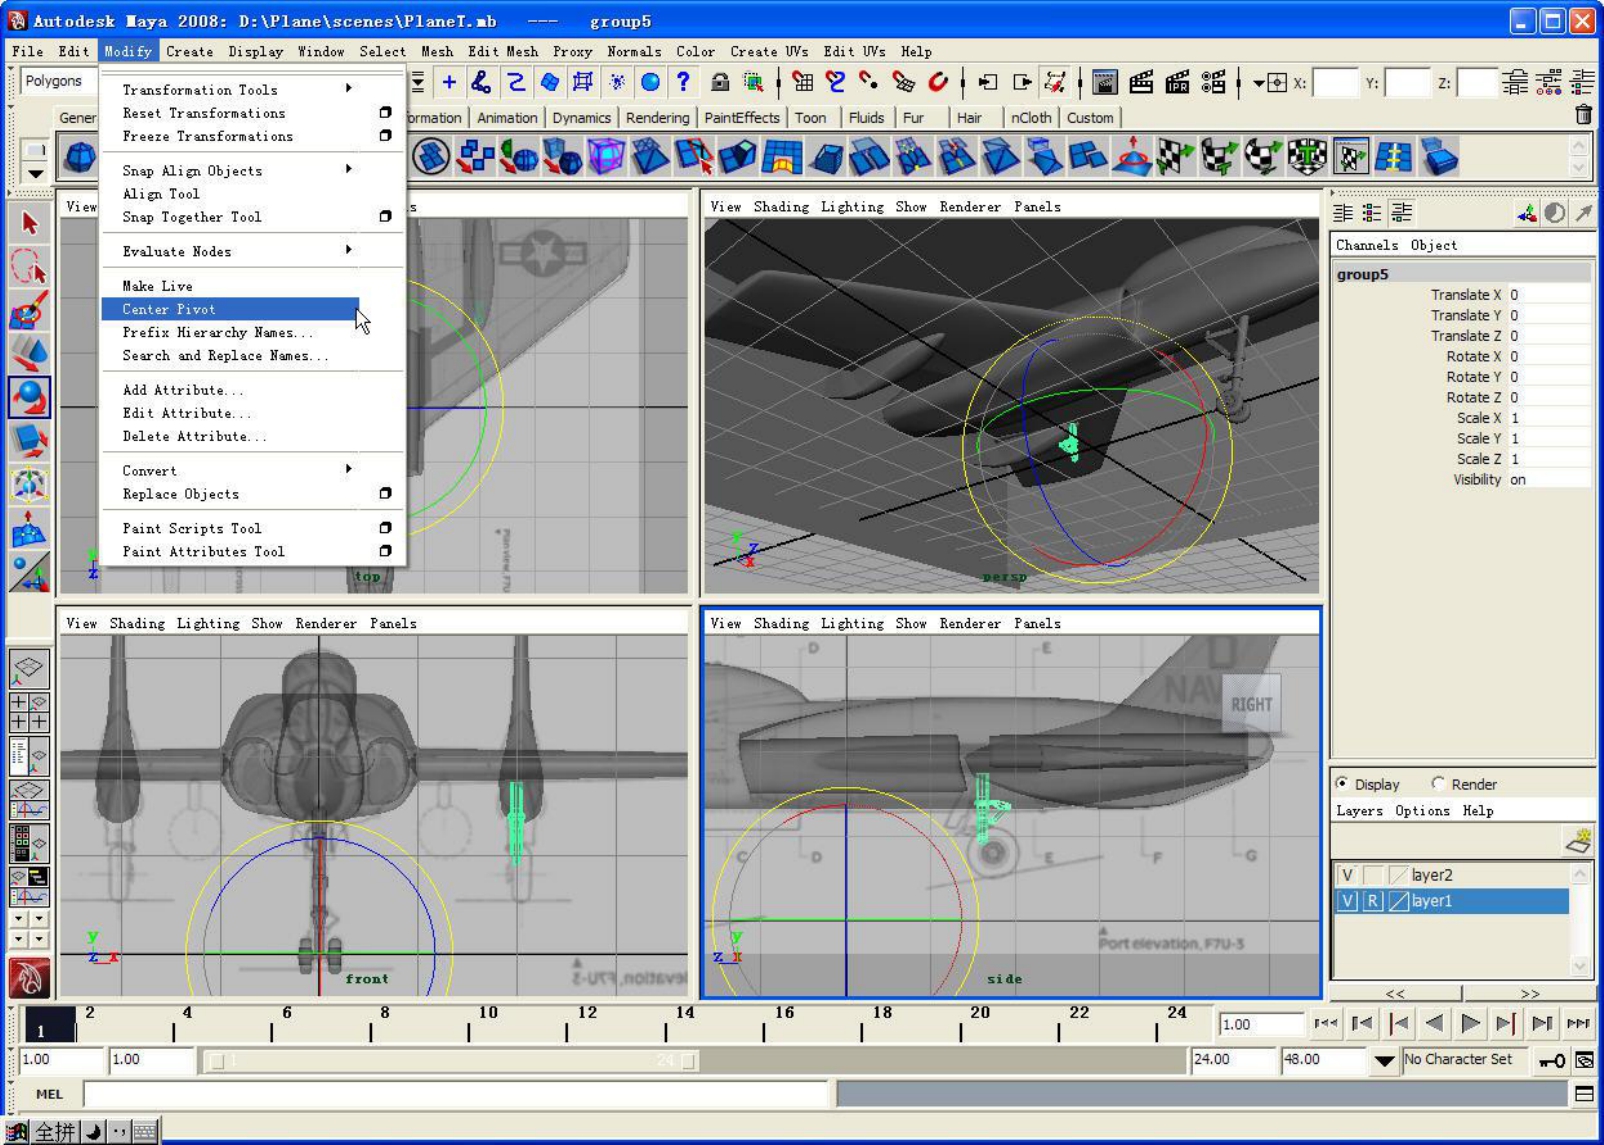Image resolution: width=1604 pixels, height=1145 pixels.
Task: Open Shading menu in persp viewport
Action: (781, 207)
